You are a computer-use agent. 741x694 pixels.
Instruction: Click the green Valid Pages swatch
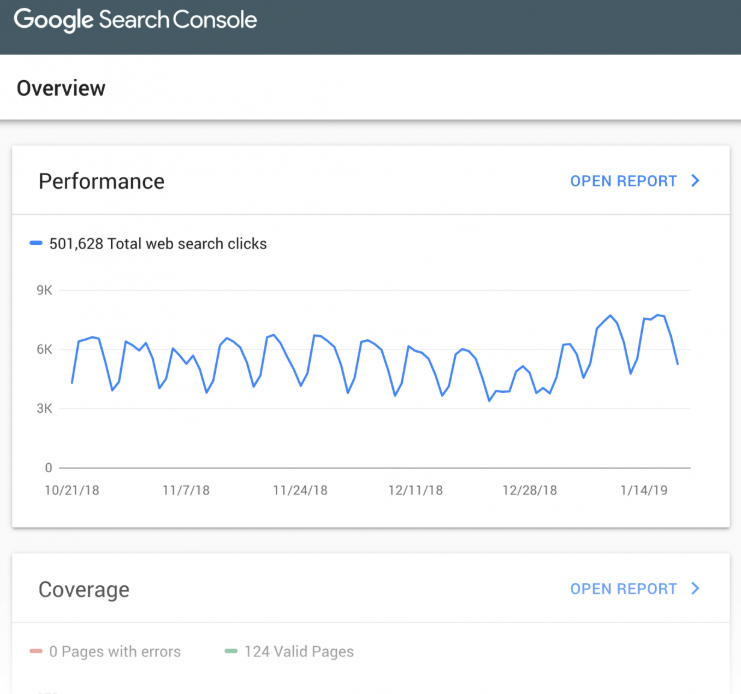coord(231,651)
